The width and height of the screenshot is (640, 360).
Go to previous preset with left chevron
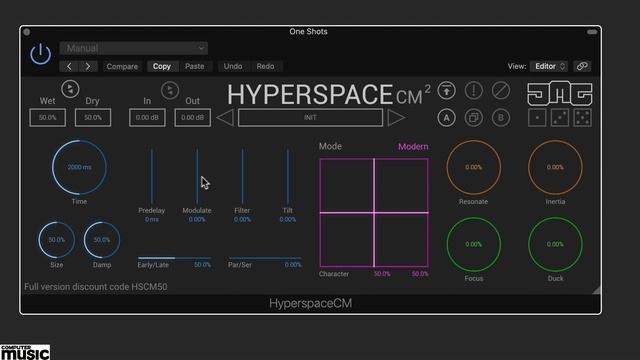pyautogui.click(x=69, y=66)
